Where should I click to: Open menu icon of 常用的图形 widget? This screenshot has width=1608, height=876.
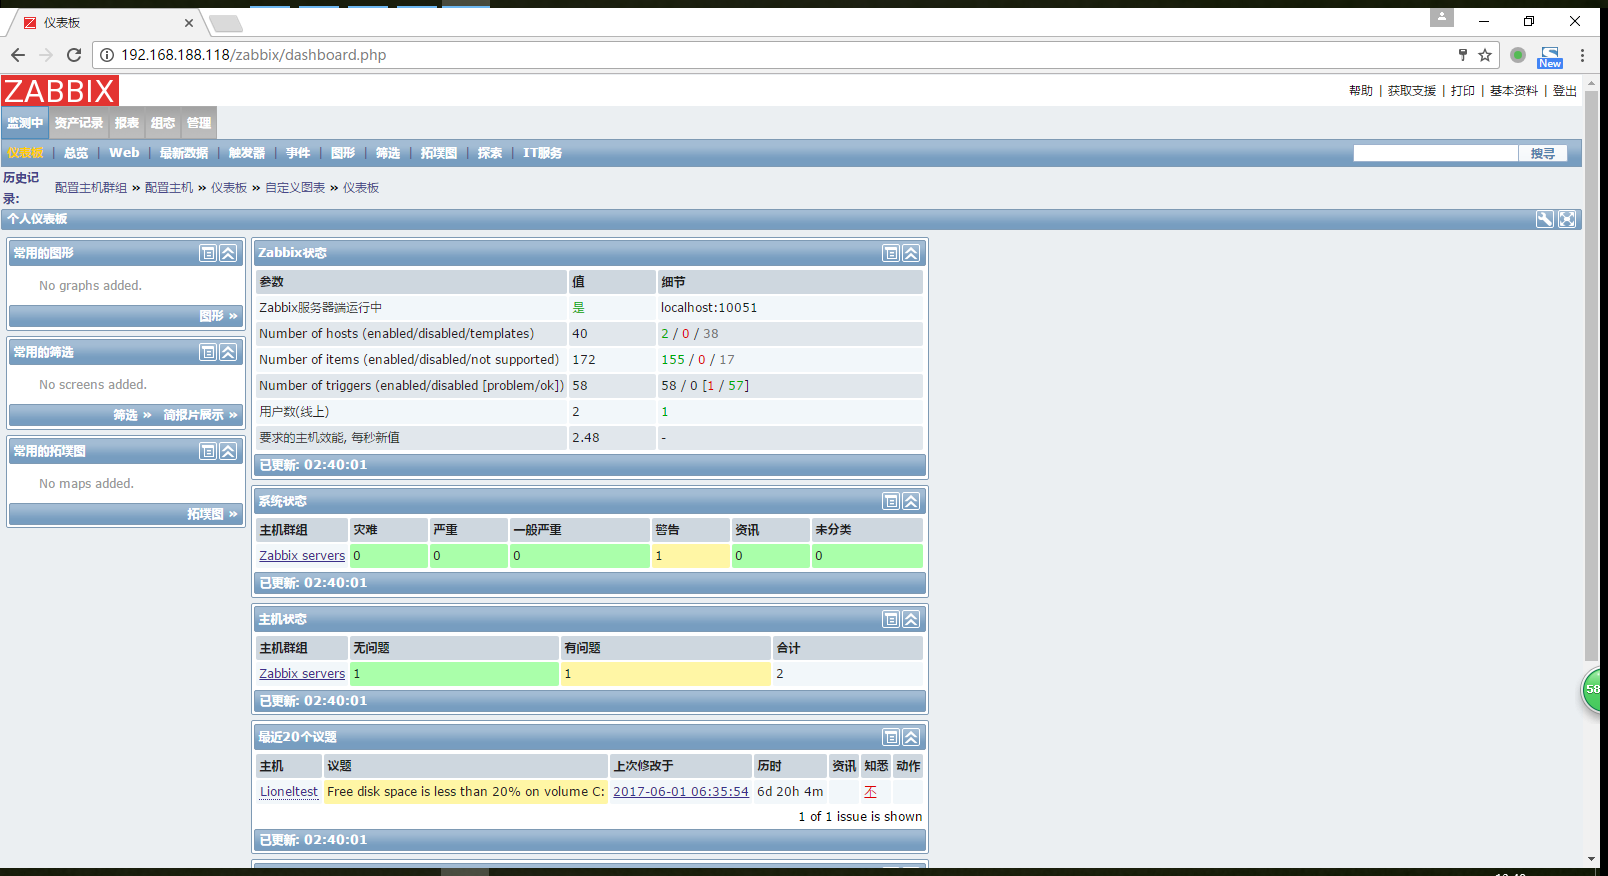(x=208, y=253)
